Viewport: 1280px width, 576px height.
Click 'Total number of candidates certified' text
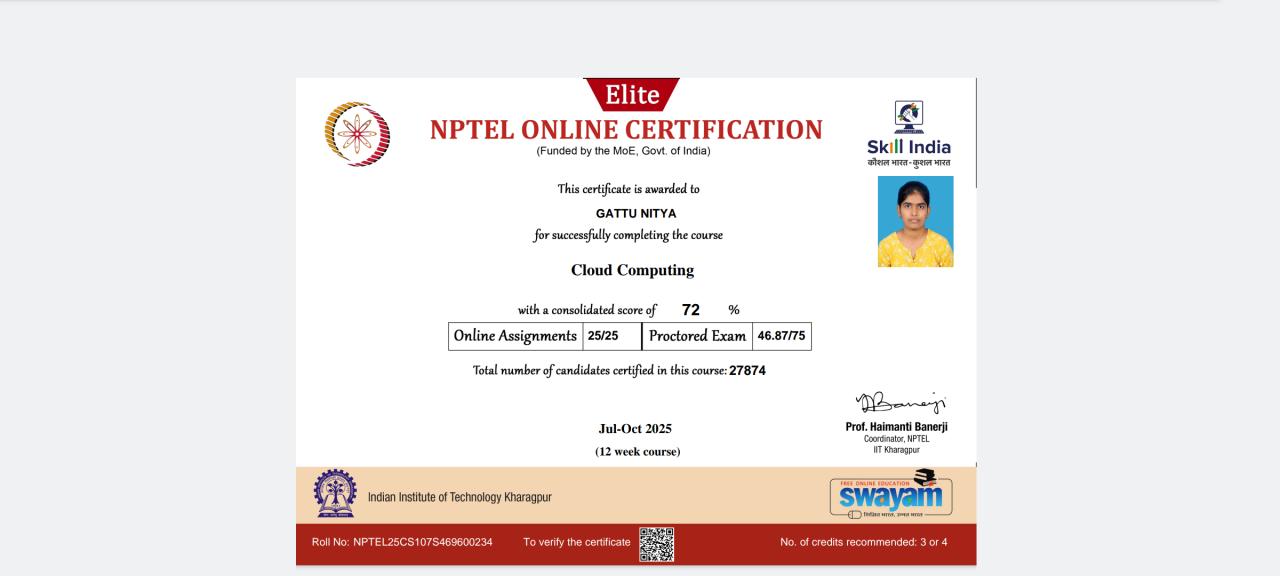point(600,371)
